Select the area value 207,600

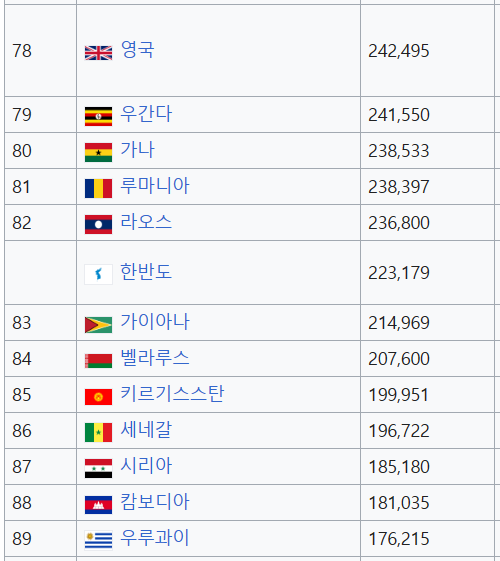click(399, 359)
